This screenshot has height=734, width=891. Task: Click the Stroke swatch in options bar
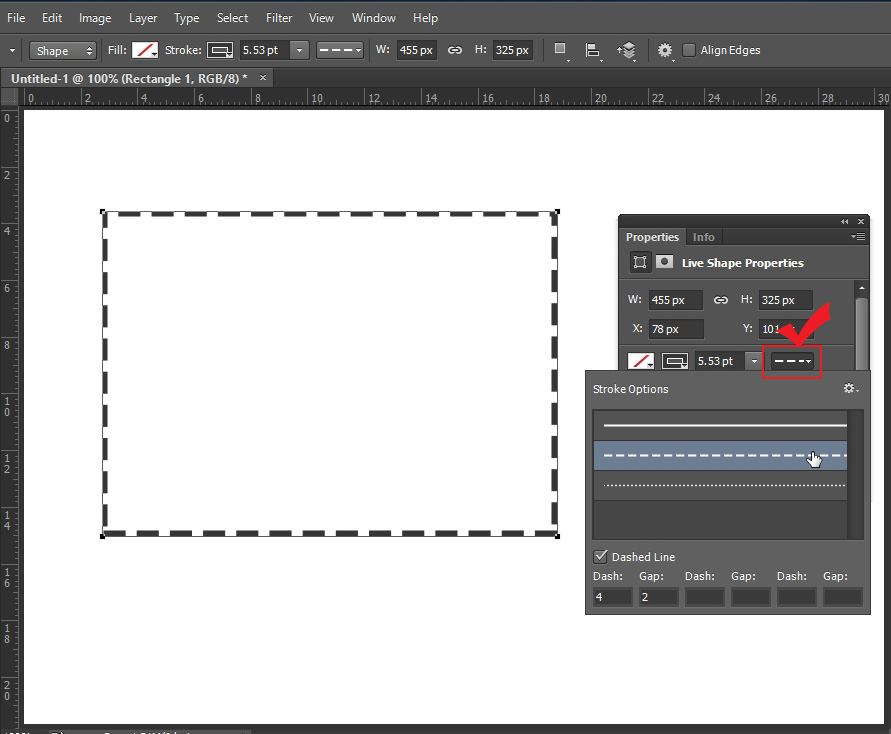tap(220, 50)
